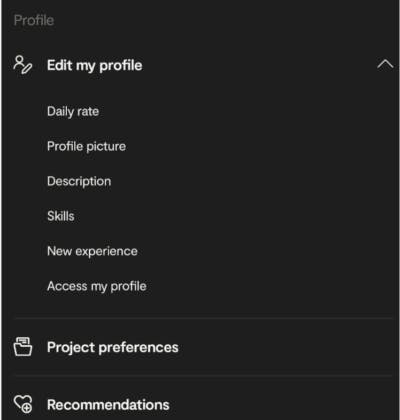
Task: Open the Recommendations menu item
Action: 108,405
